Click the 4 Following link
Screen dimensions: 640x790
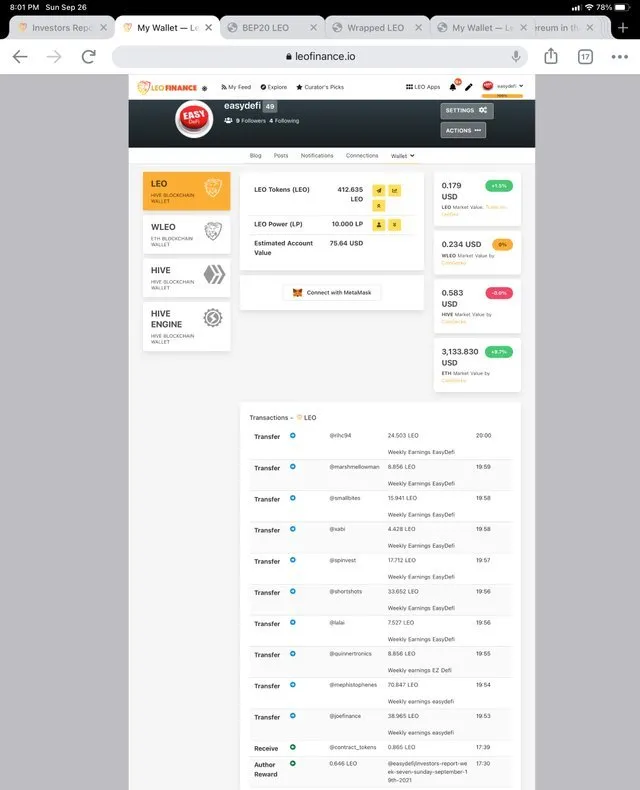pos(284,121)
